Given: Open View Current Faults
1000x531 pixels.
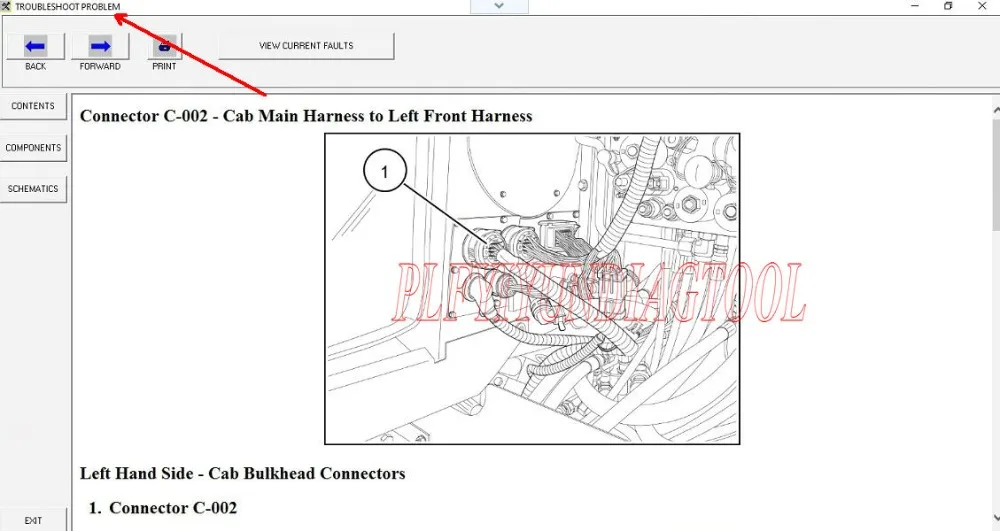Looking at the screenshot, I should coord(306,46).
